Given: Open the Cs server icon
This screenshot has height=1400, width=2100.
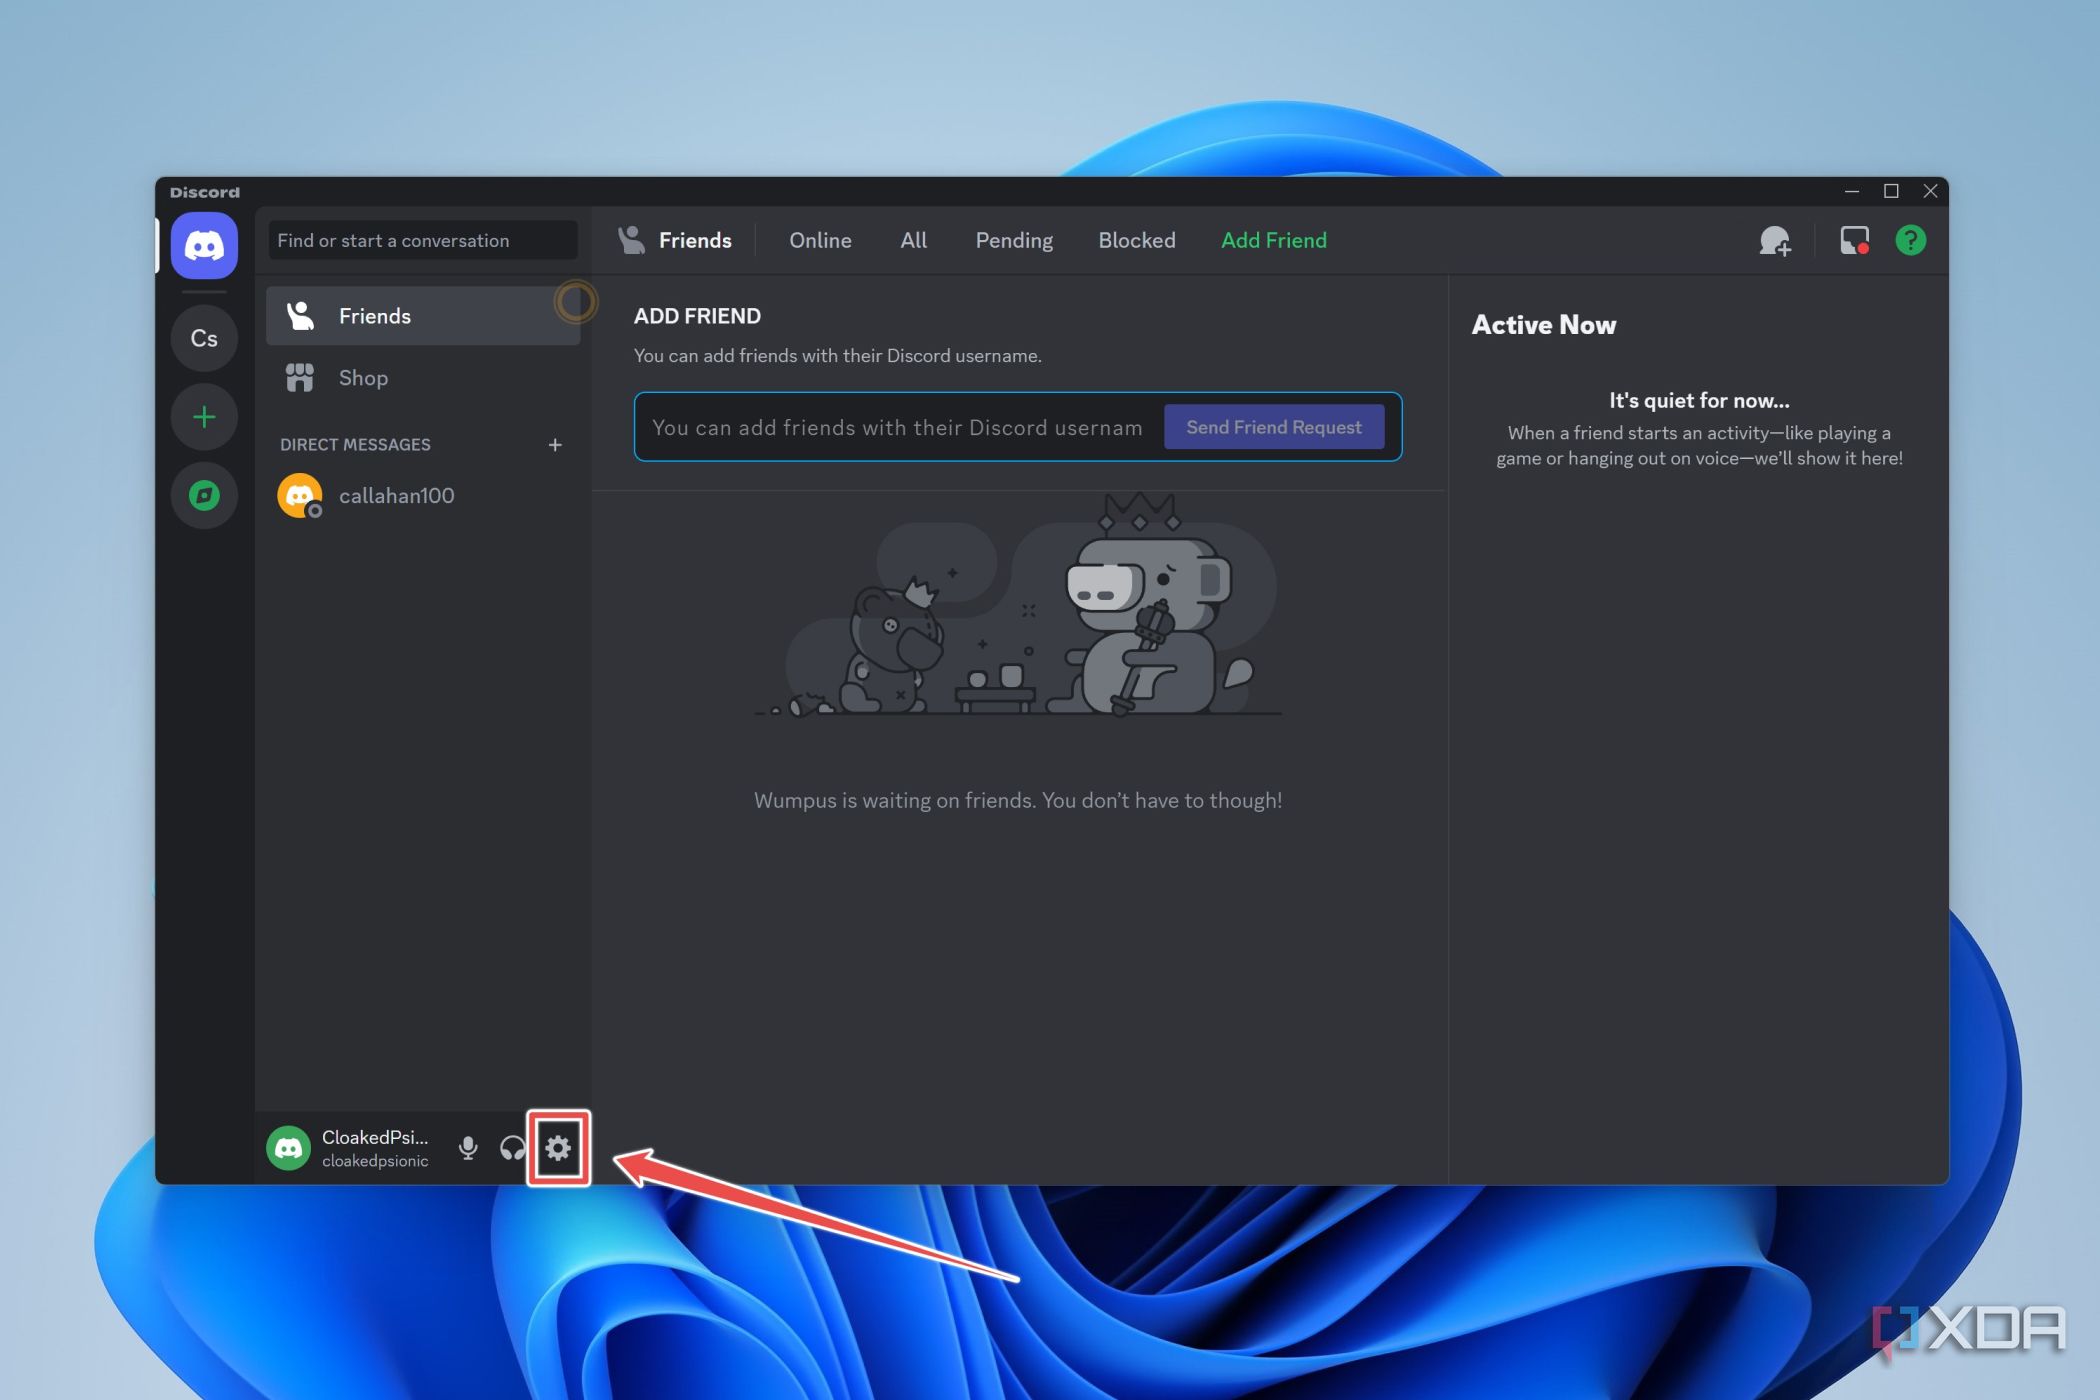Looking at the screenshot, I should (x=204, y=338).
